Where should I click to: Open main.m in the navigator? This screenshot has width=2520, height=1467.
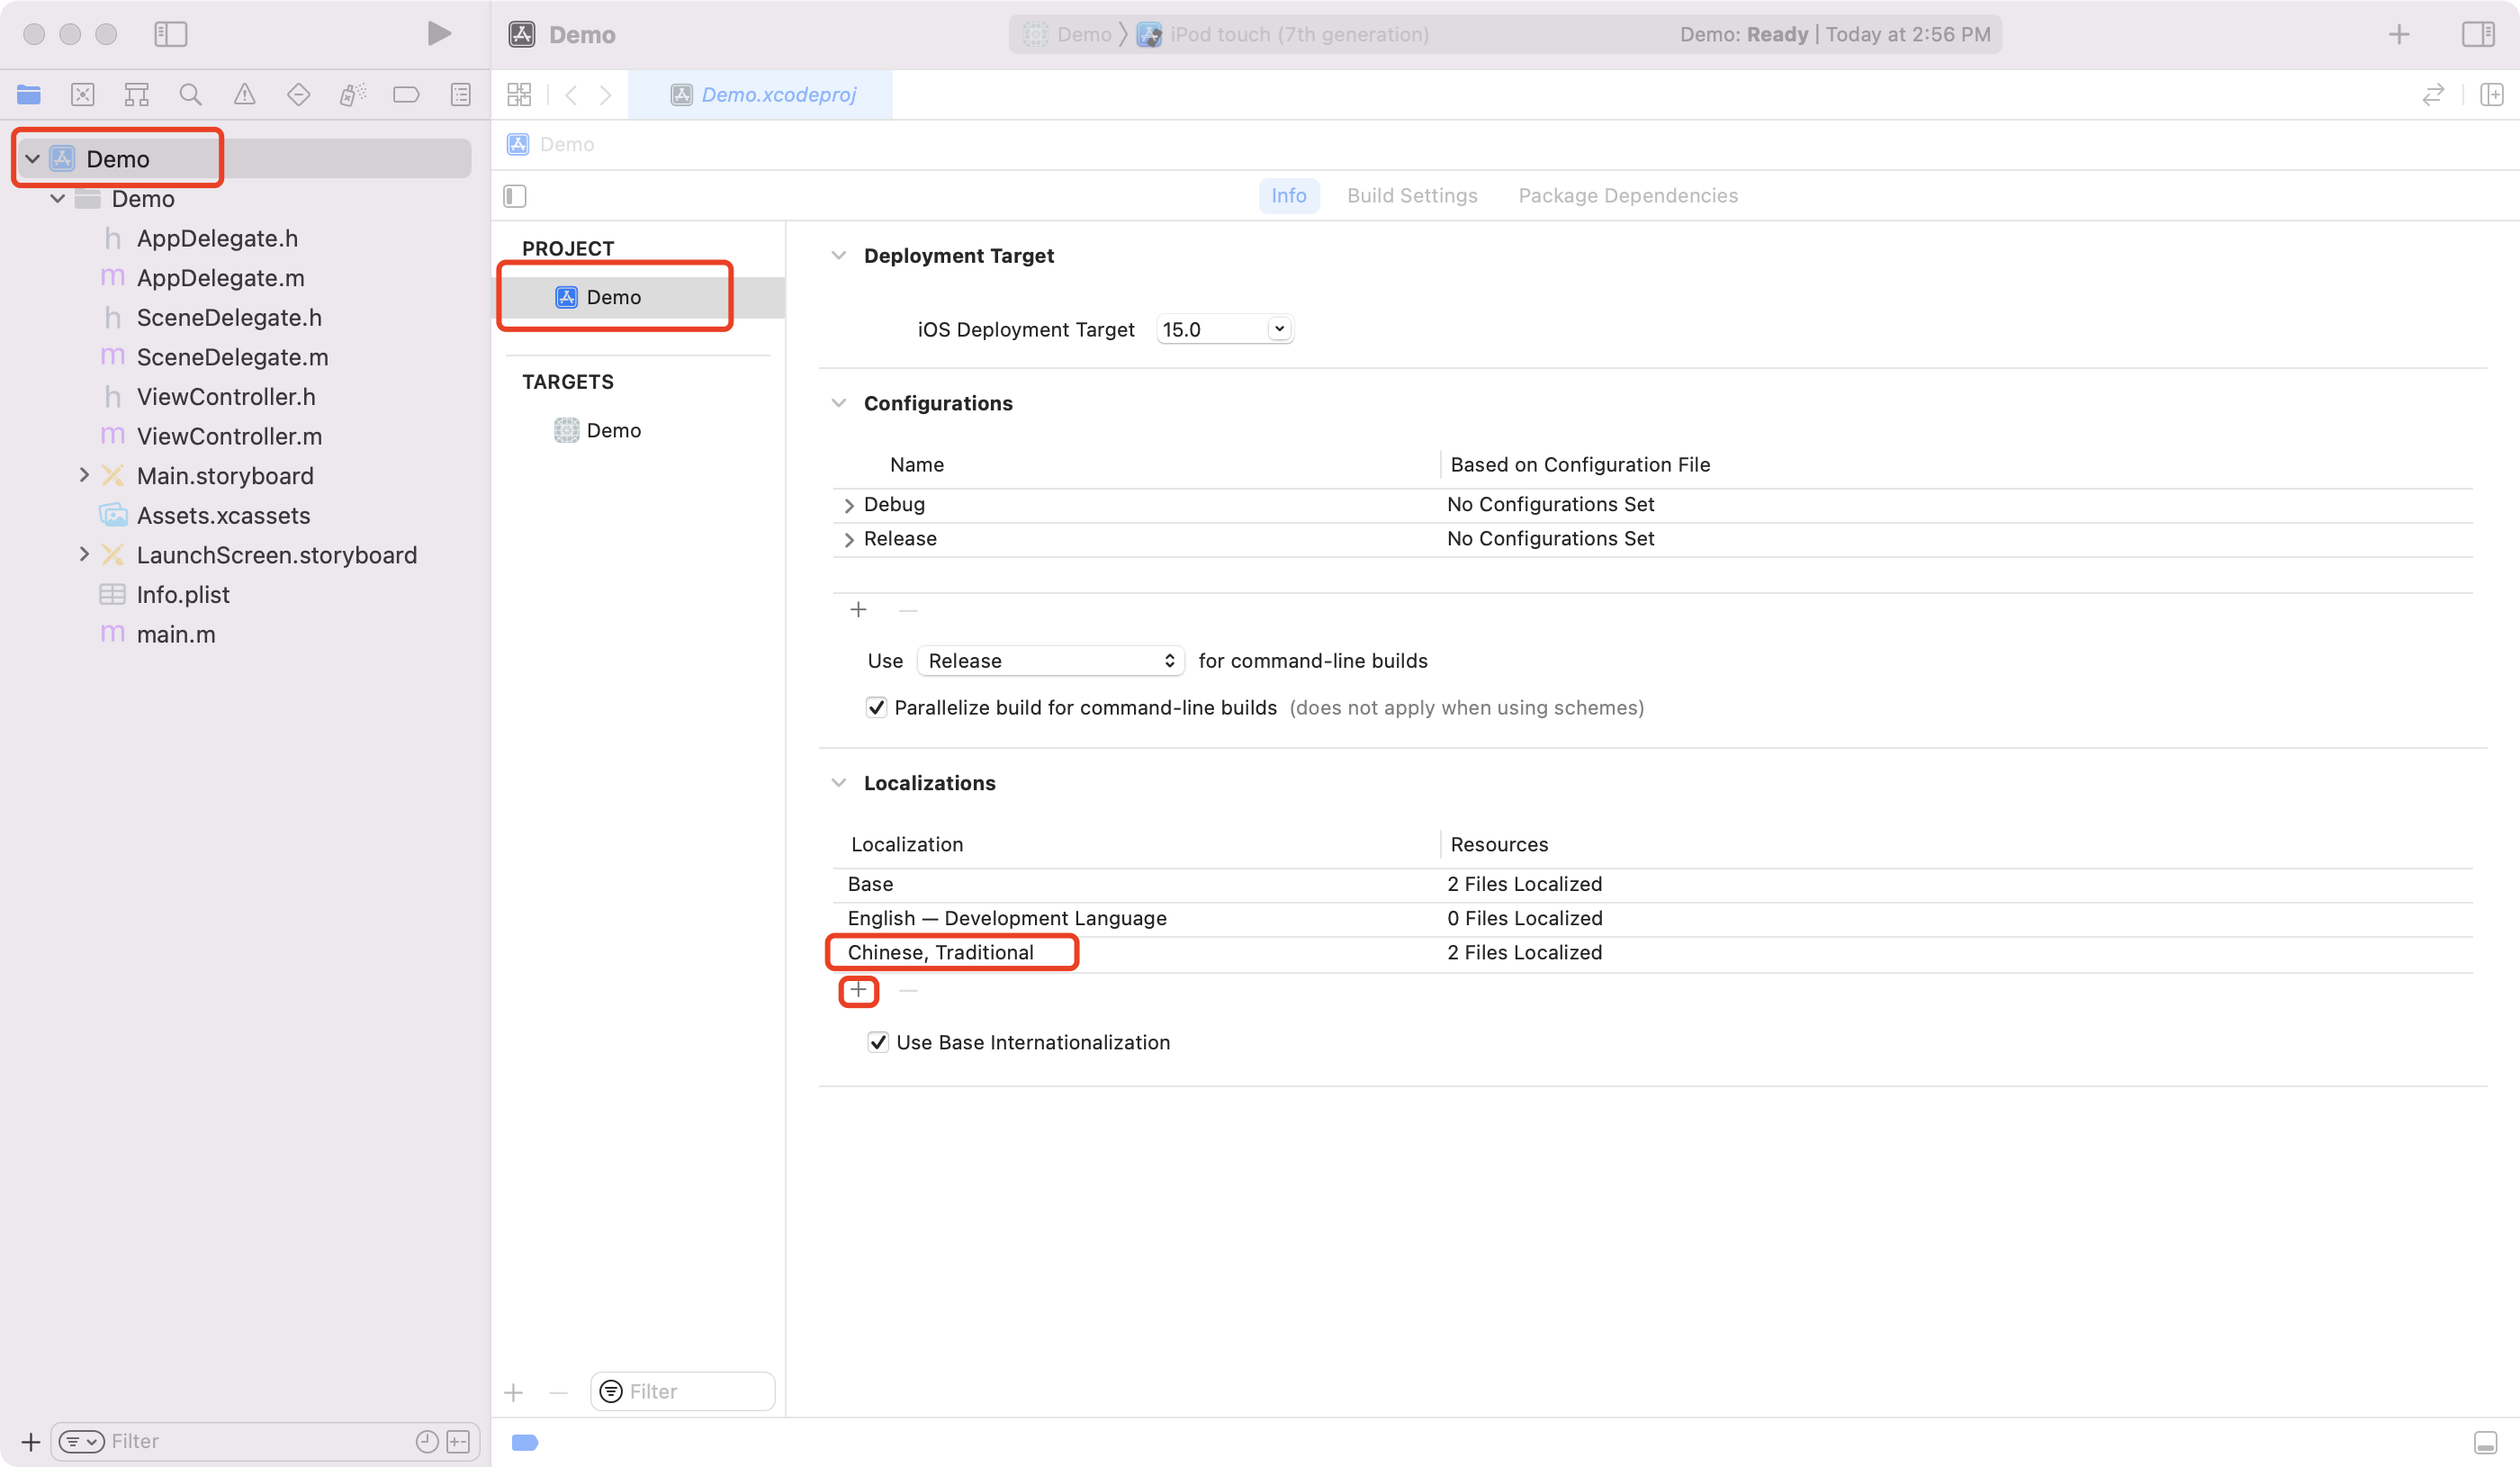tap(176, 635)
